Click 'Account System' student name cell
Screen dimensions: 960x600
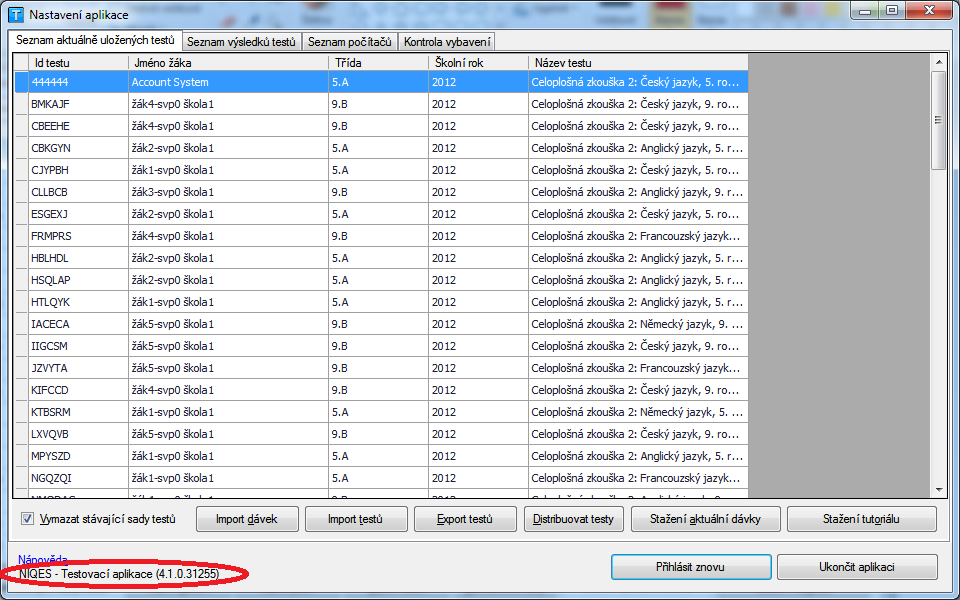[x=228, y=82]
